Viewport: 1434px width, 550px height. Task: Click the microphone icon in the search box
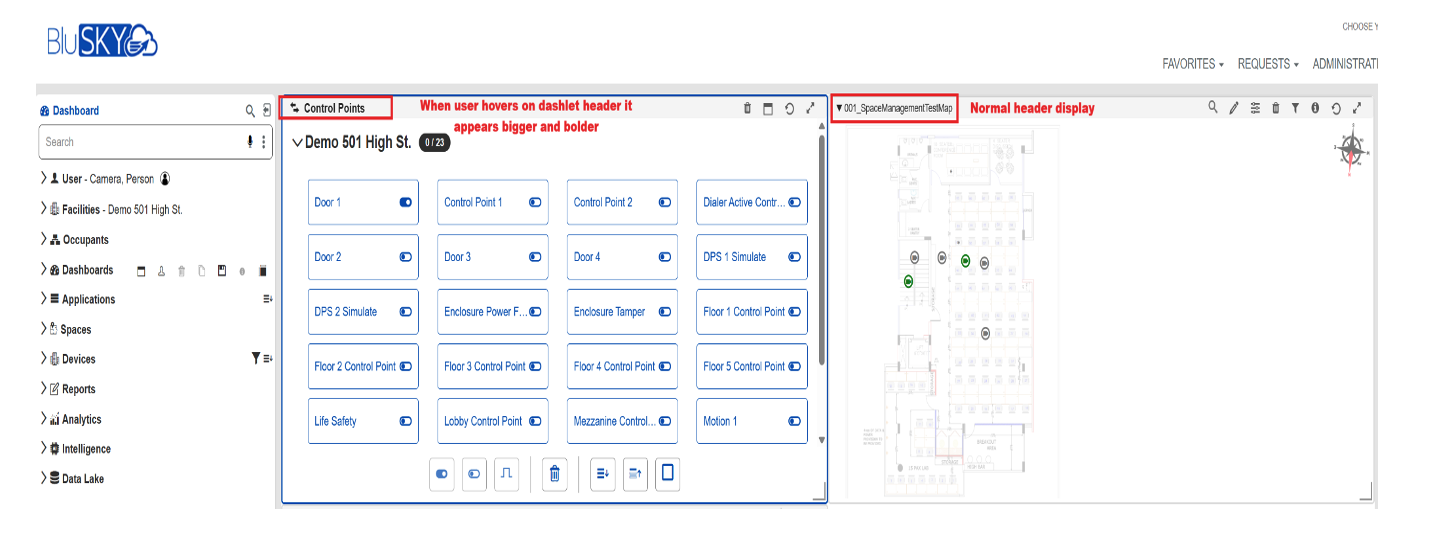250,142
